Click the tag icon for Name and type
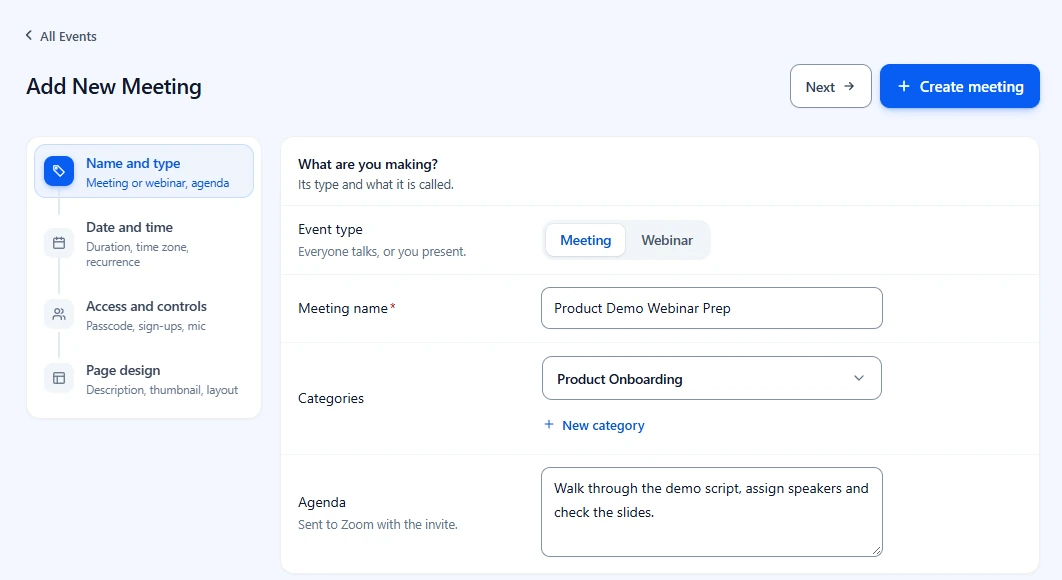The width and height of the screenshot is (1062, 580). pos(59,171)
